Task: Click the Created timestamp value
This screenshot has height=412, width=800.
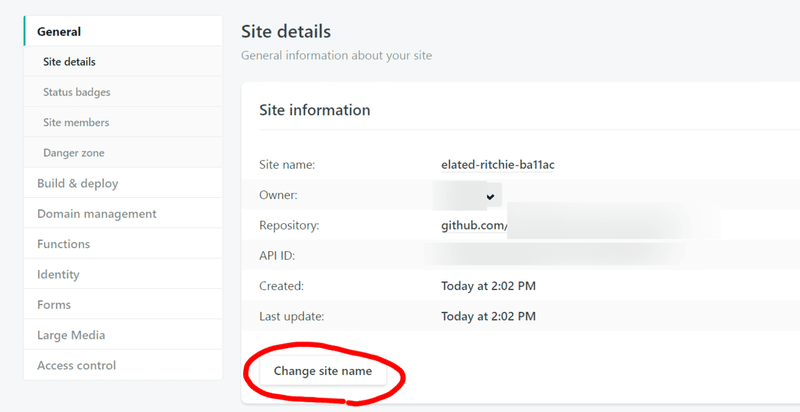Action: tap(488, 286)
